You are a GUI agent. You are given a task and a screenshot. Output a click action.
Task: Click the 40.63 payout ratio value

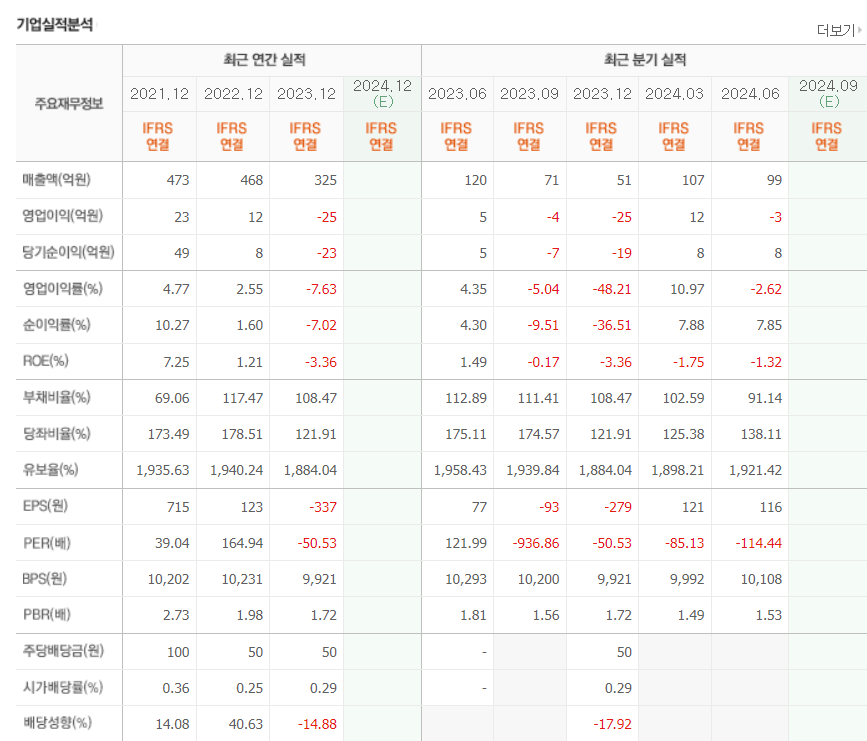(x=246, y=724)
